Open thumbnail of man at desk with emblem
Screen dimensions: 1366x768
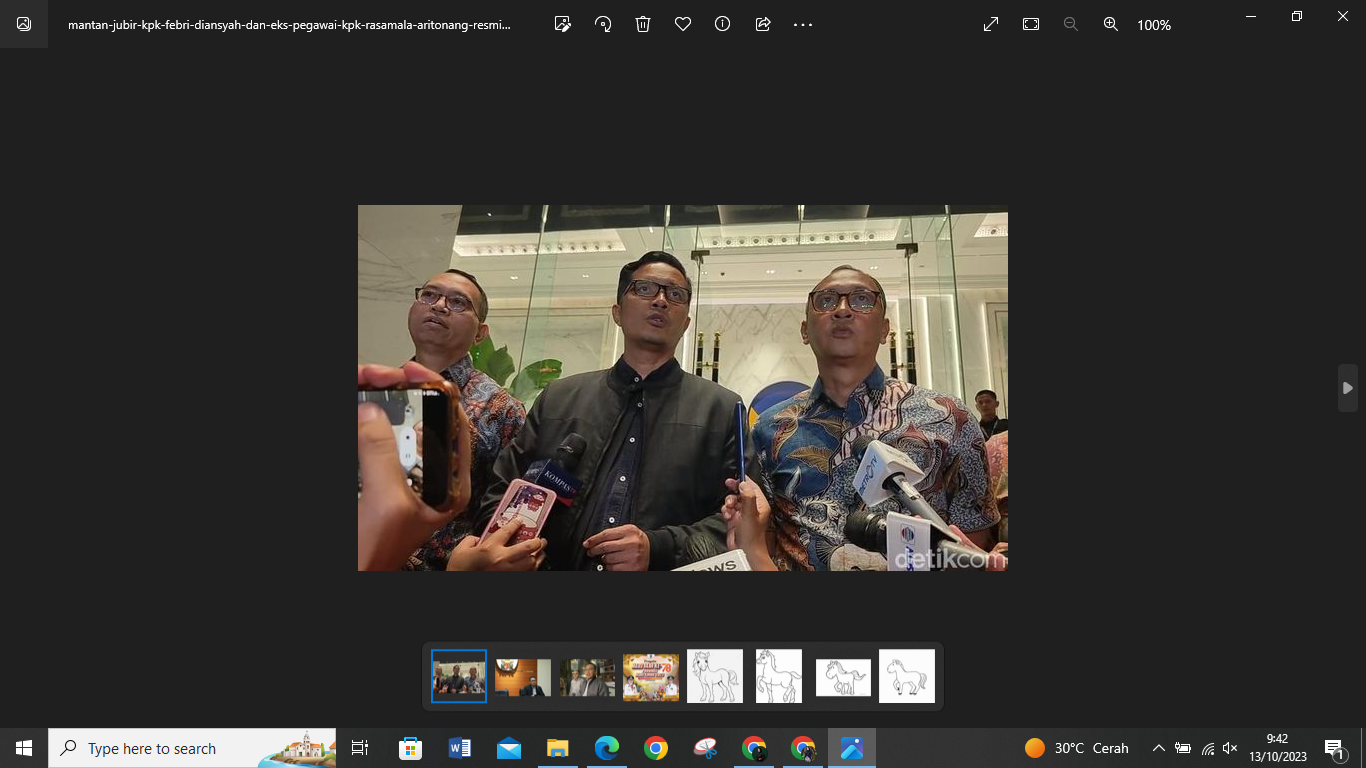[523, 677]
